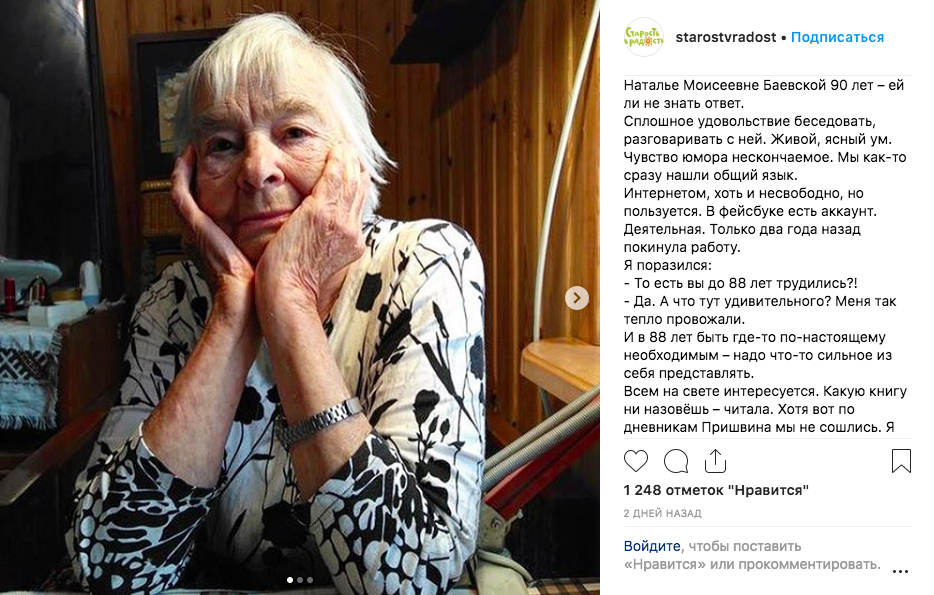
Task: Open the Старость в радость profile avatar
Action: (x=643, y=37)
